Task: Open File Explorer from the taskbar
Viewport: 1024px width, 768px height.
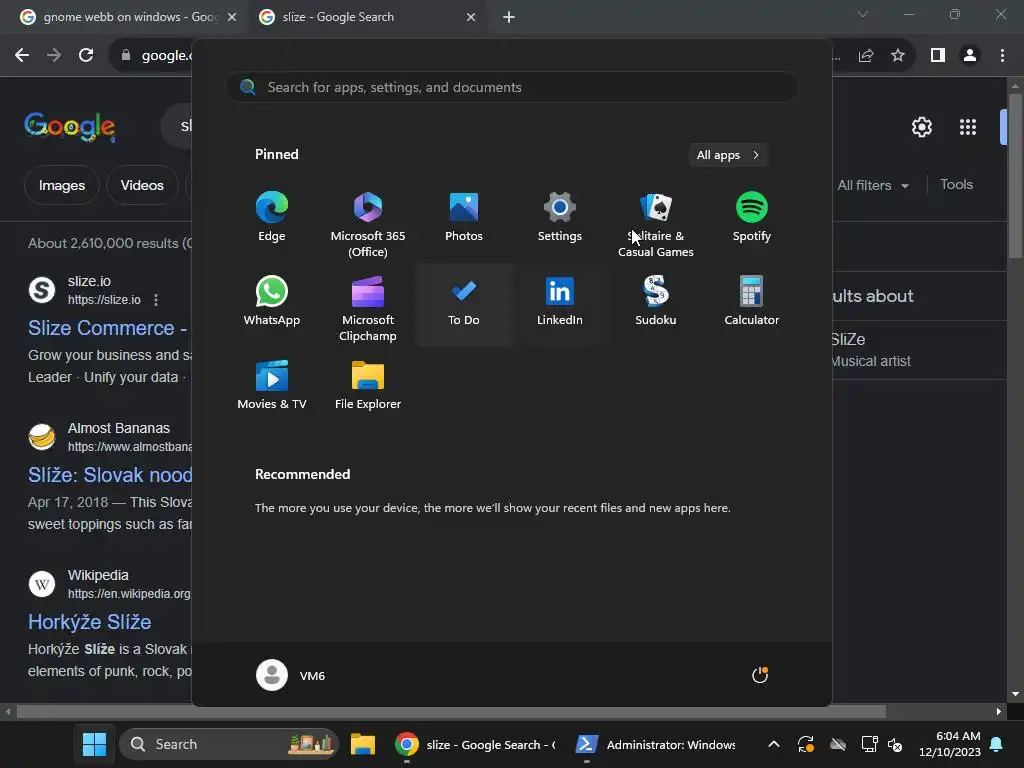Action: click(x=362, y=744)
